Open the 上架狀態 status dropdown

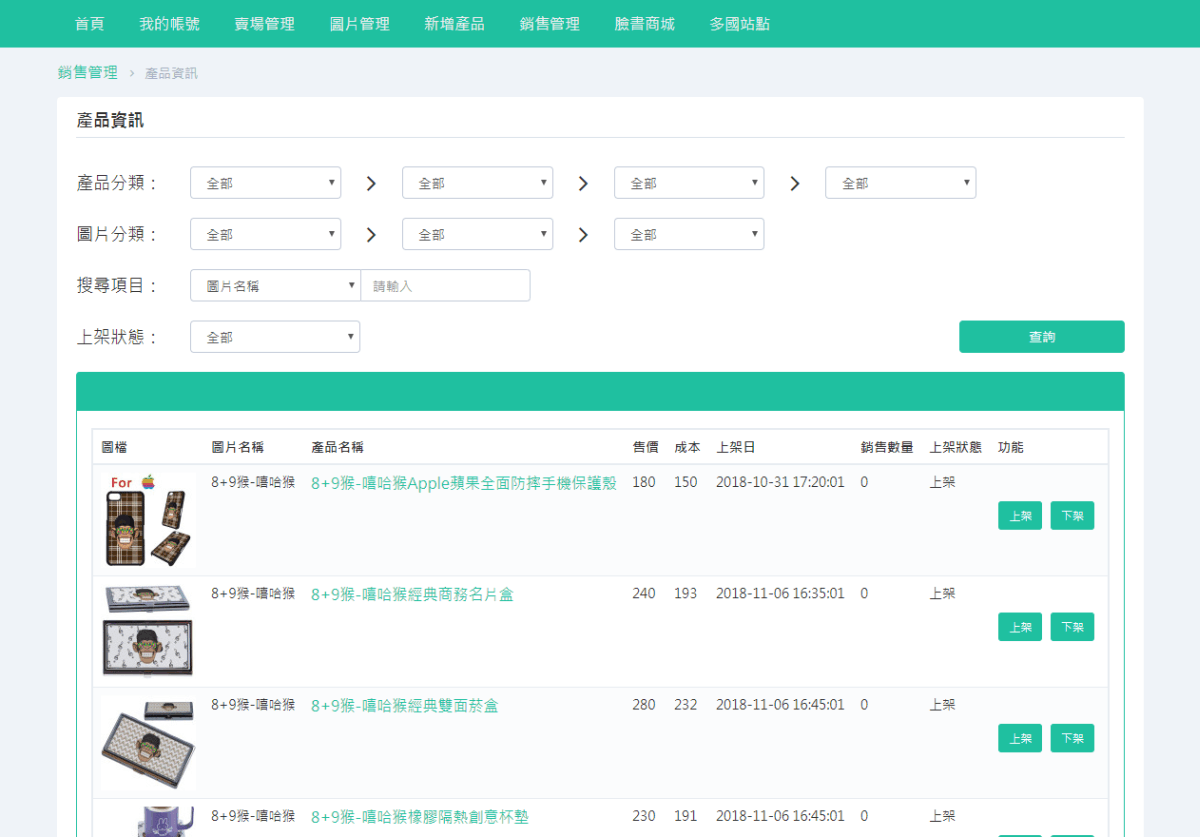(274, 336)
